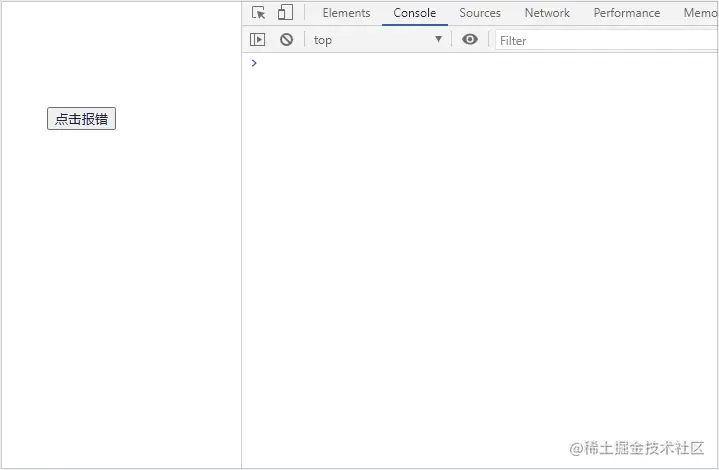Clear the console with the ban icon
Viewport: 719px width, 470px height.
[x=287, y=39]
